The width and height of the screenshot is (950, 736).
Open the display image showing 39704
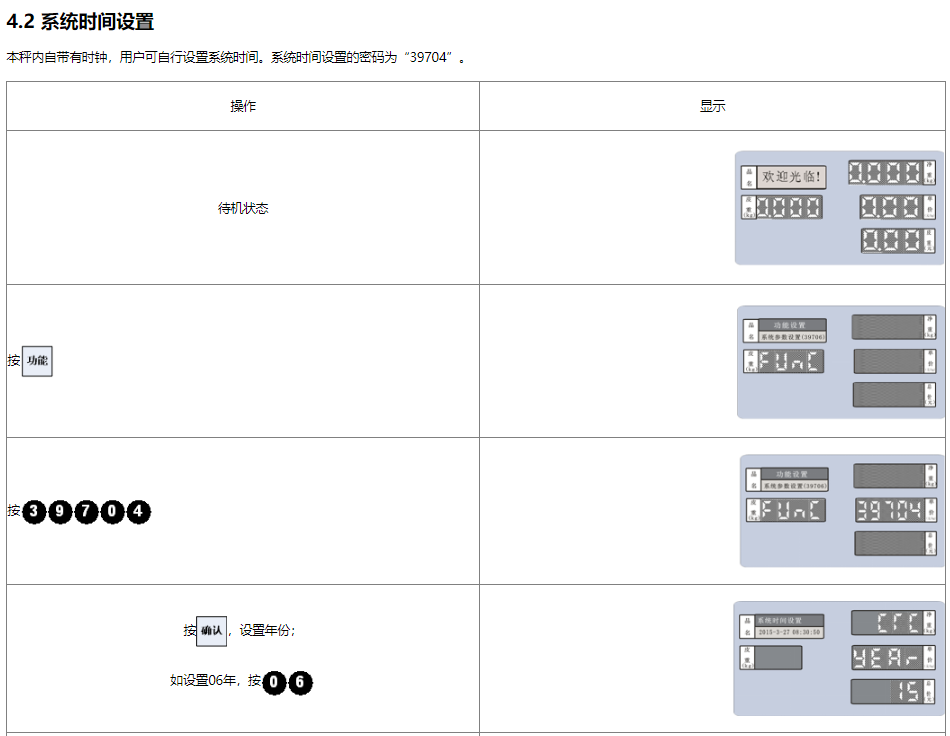click(x=841, y=511)
